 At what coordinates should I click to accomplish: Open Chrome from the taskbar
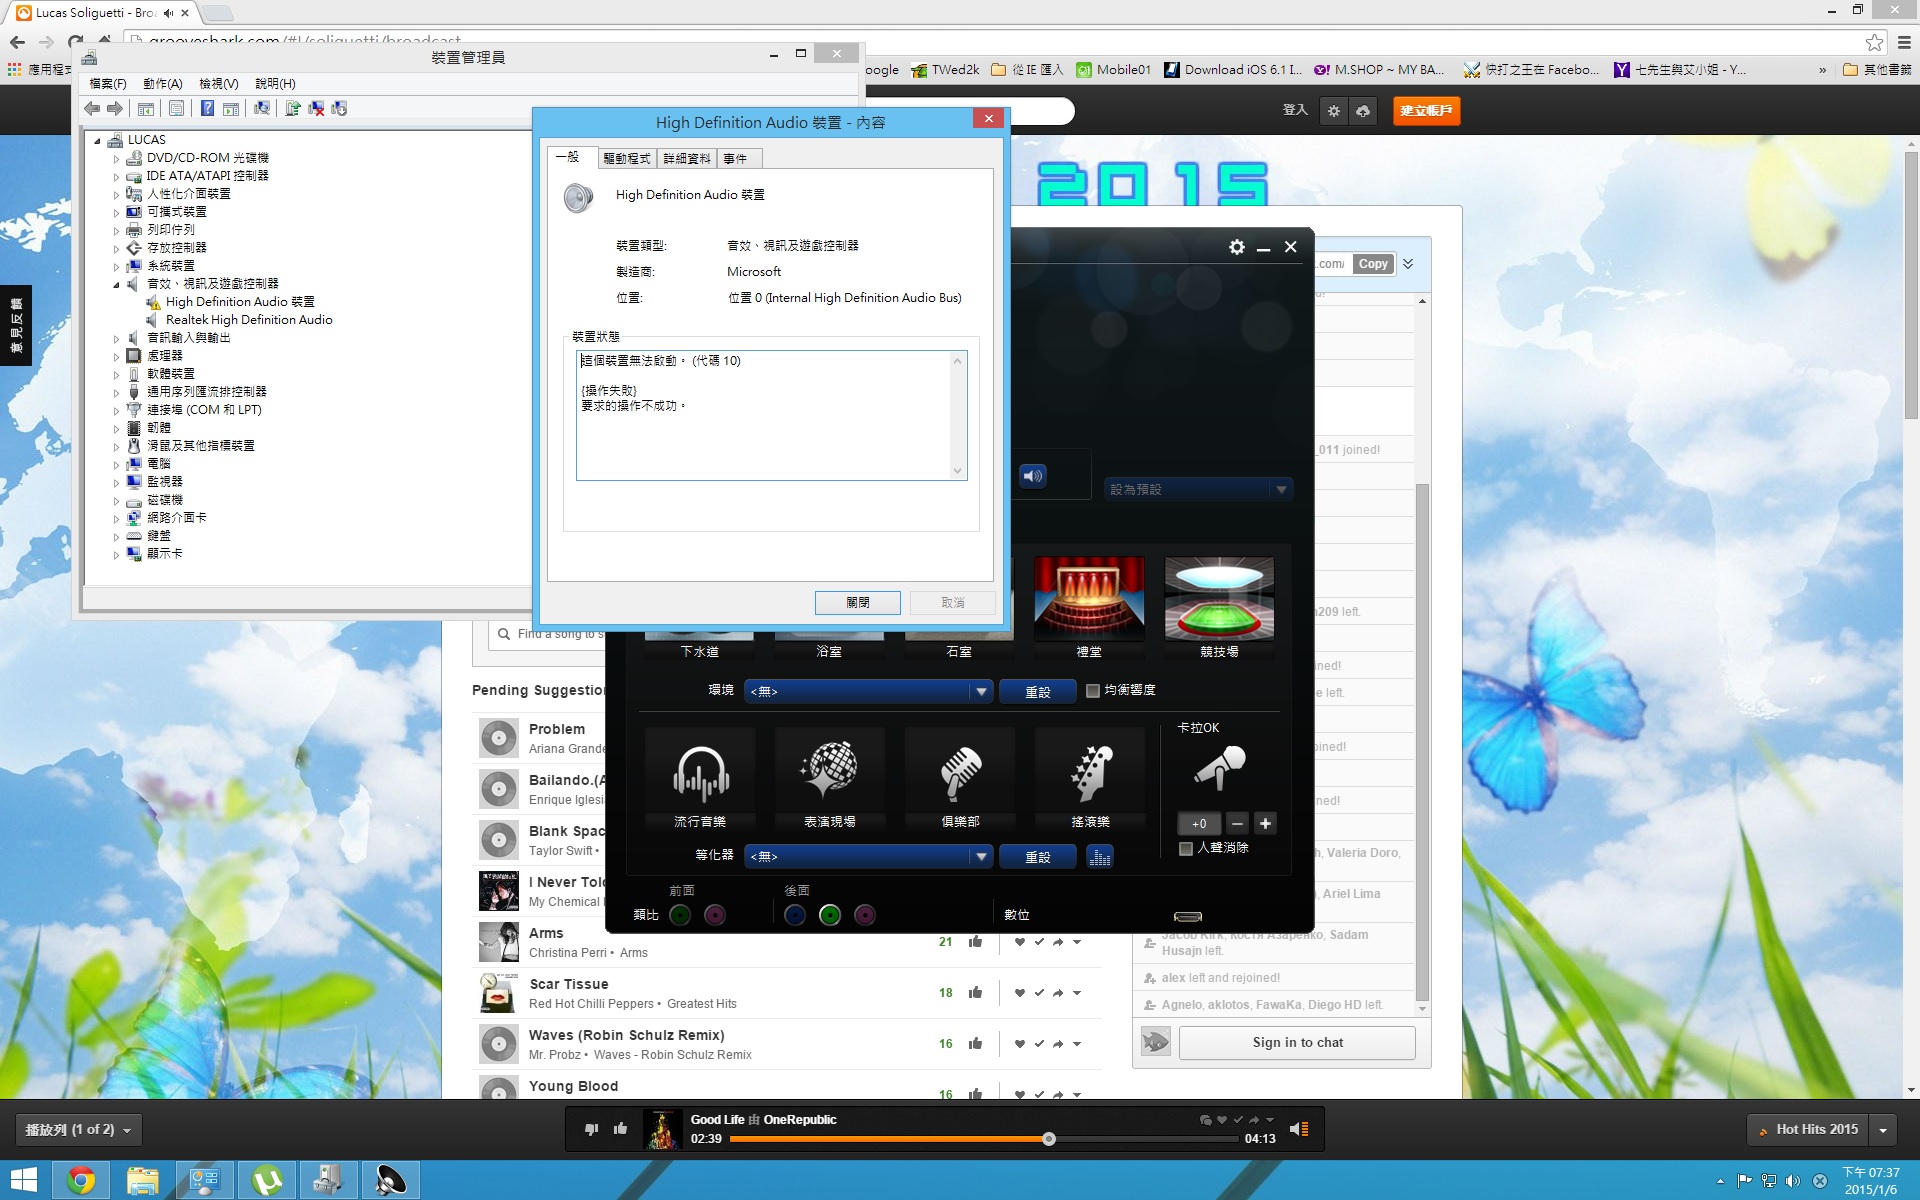click(81, 1181)
